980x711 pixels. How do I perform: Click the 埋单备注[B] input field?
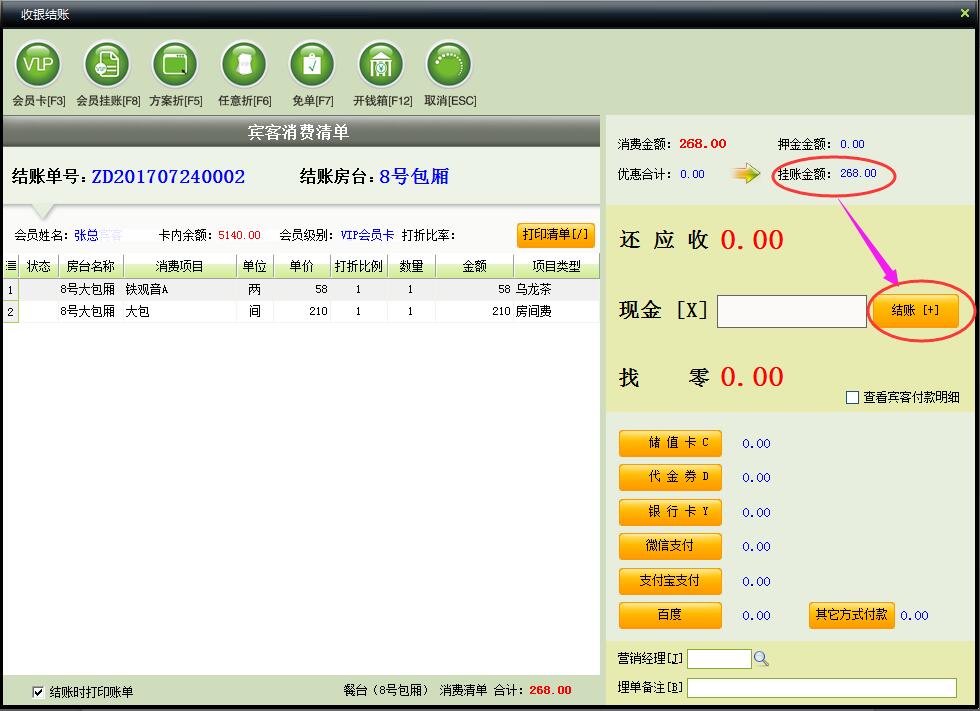[821, 688]
